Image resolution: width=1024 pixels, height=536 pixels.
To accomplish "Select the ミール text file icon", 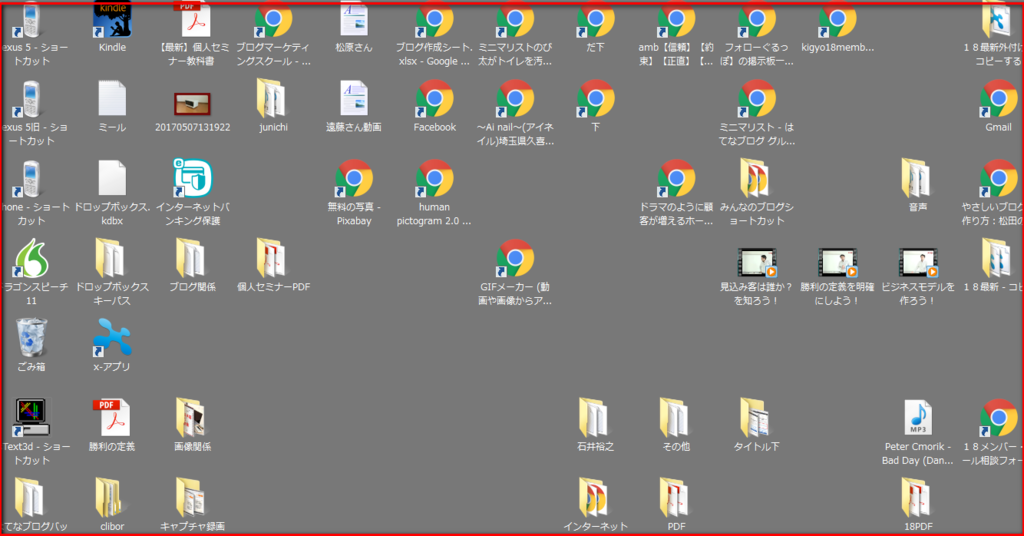I will pos(112,99).
